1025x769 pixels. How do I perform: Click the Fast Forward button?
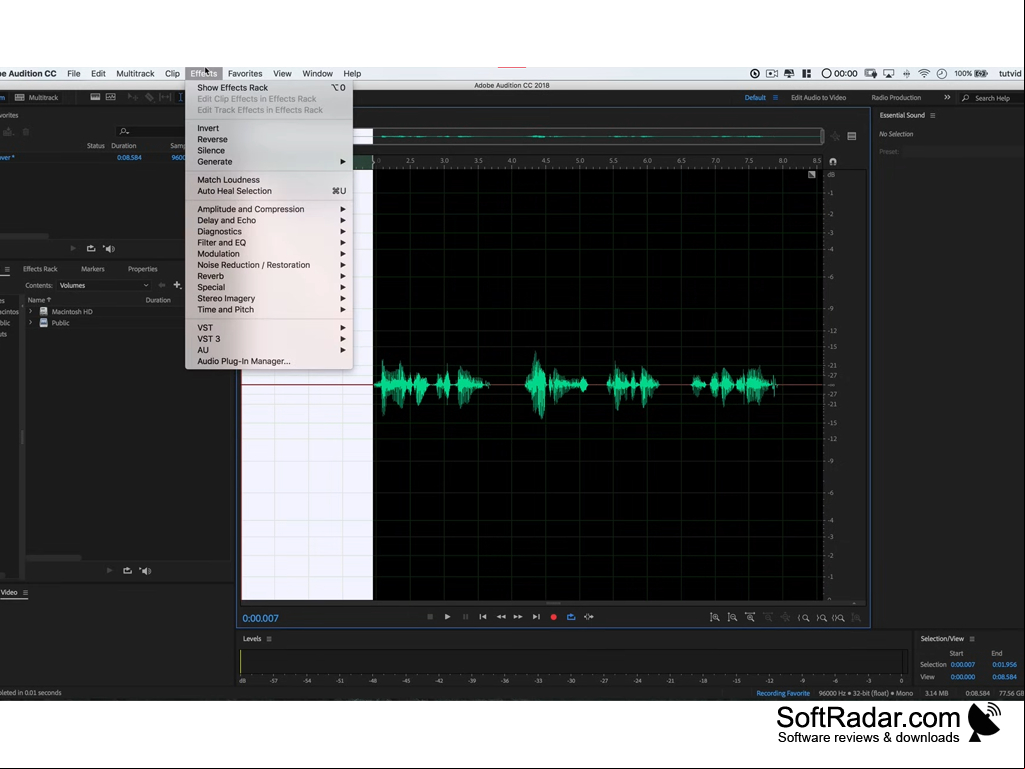coord(518,617)
